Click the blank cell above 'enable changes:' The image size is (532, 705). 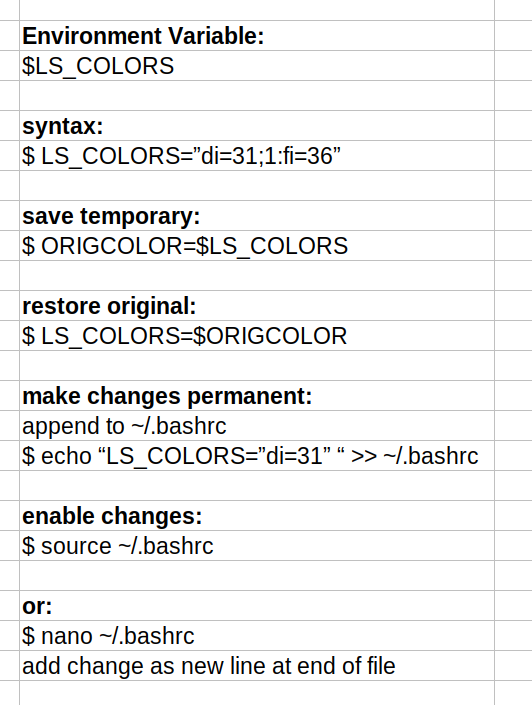coord(257,485)
